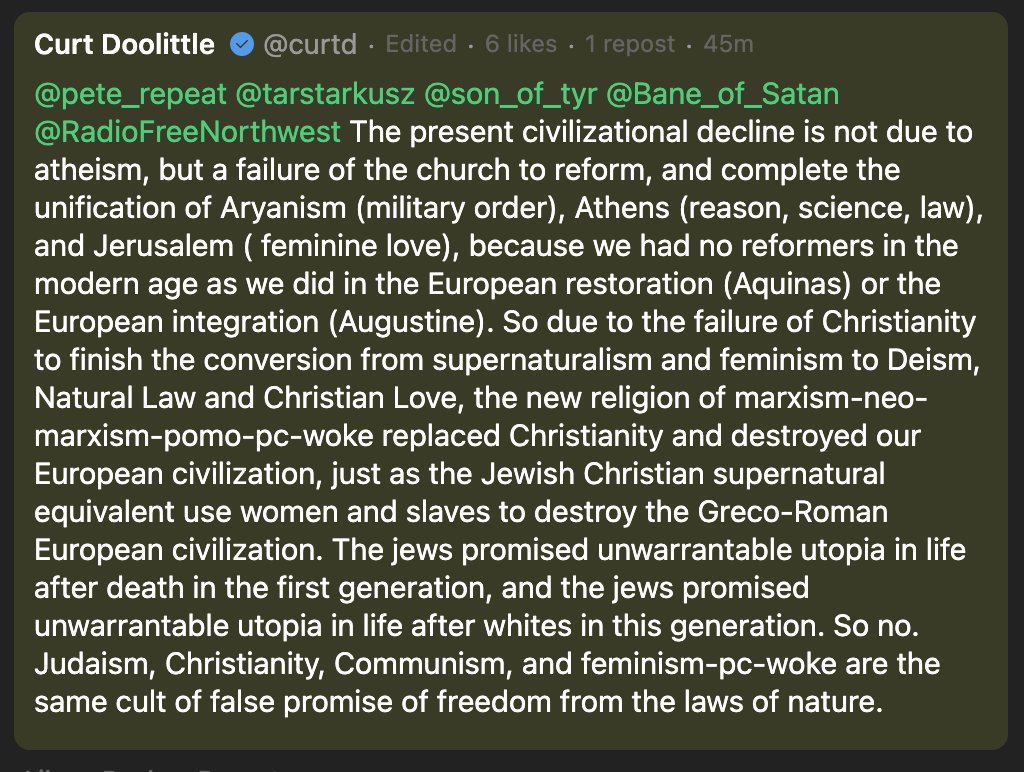Open the @tarstarkusz mention

point(324,95)
